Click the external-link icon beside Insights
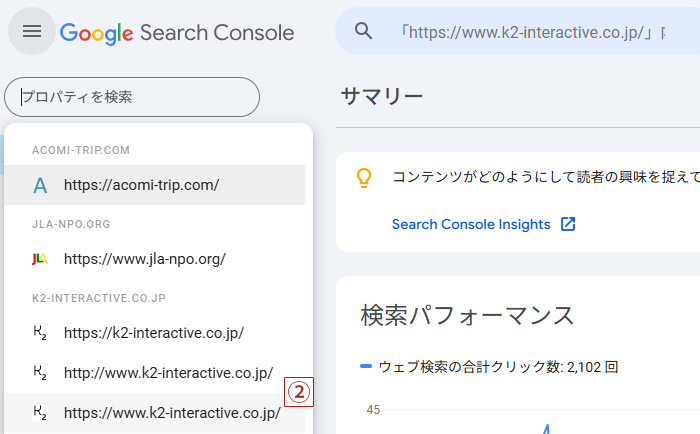 pyautogui.click(x=568, y=224)
